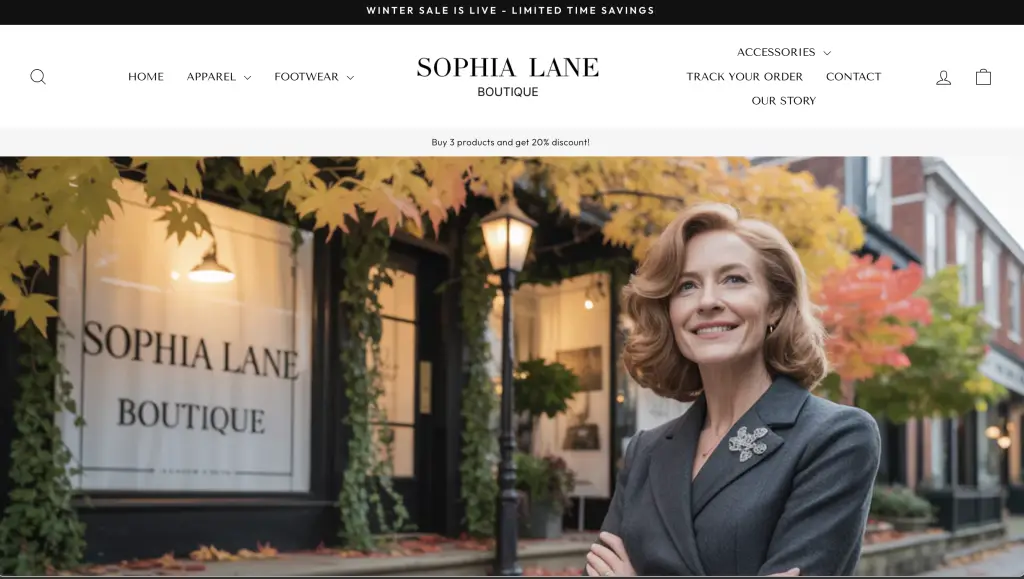Expand the Accessories dropdown chevron
The image size is (1024, 579).
click(827, 53)
